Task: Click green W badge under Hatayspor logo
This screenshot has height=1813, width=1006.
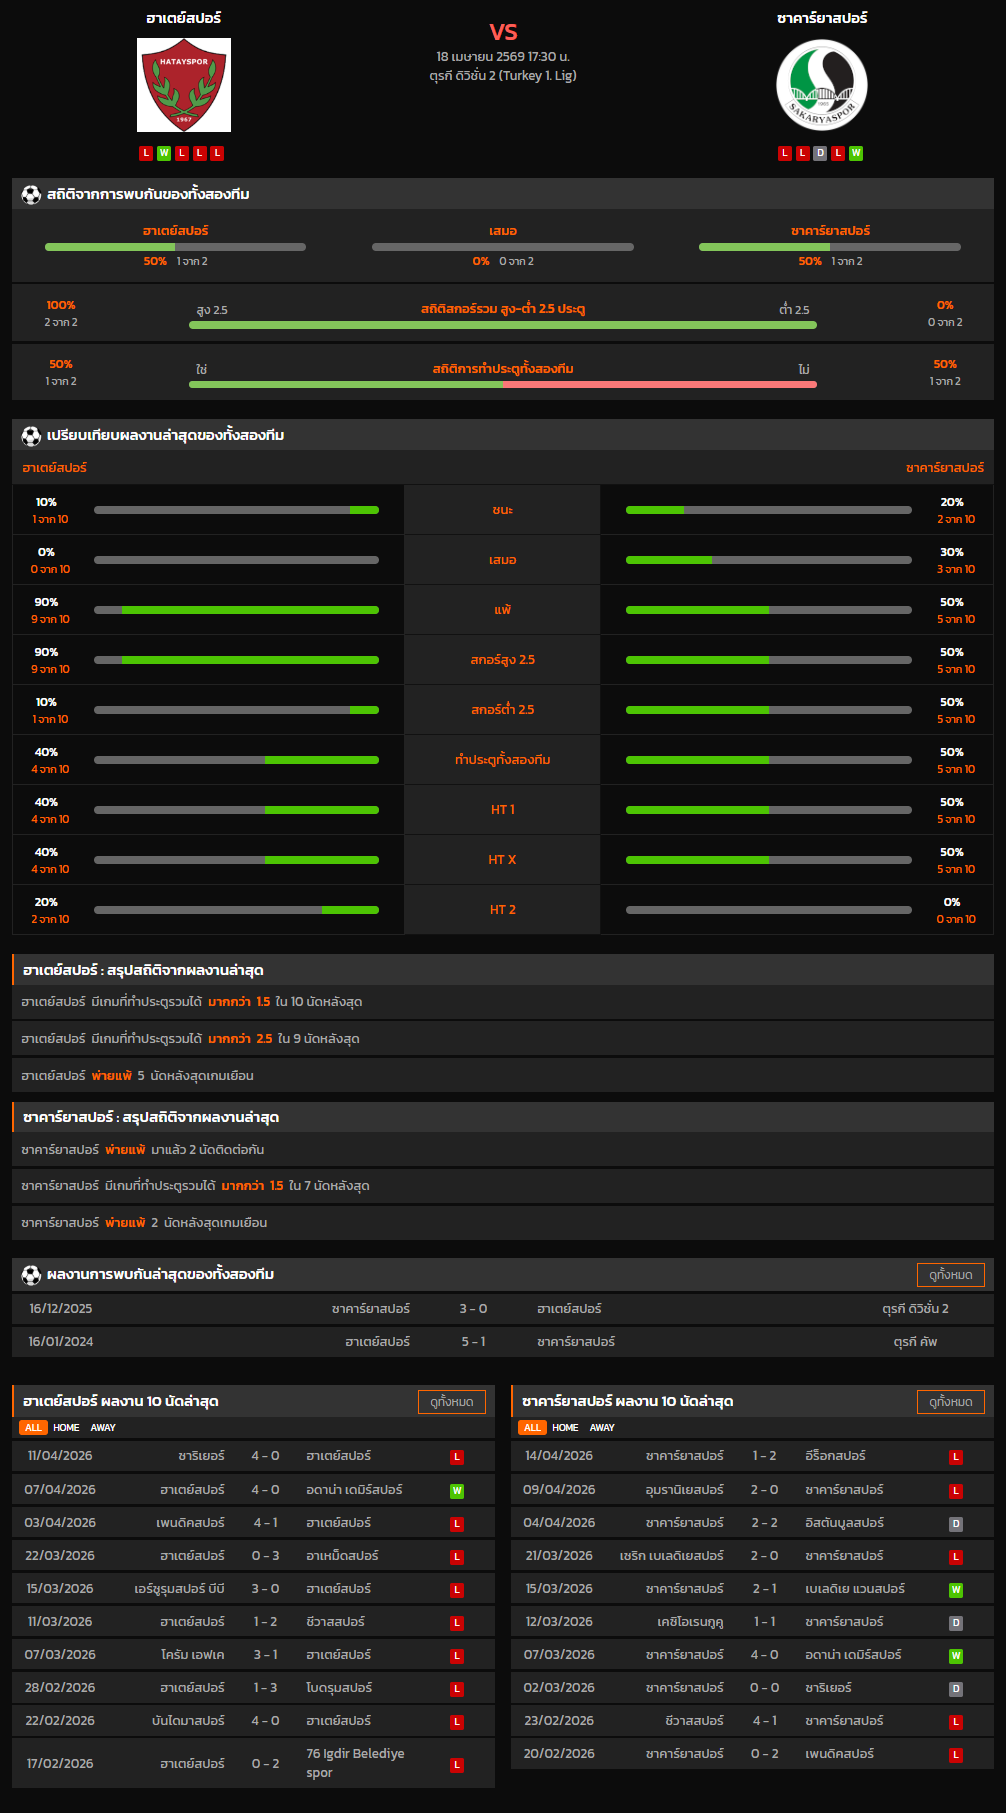Action: point(164,153)
